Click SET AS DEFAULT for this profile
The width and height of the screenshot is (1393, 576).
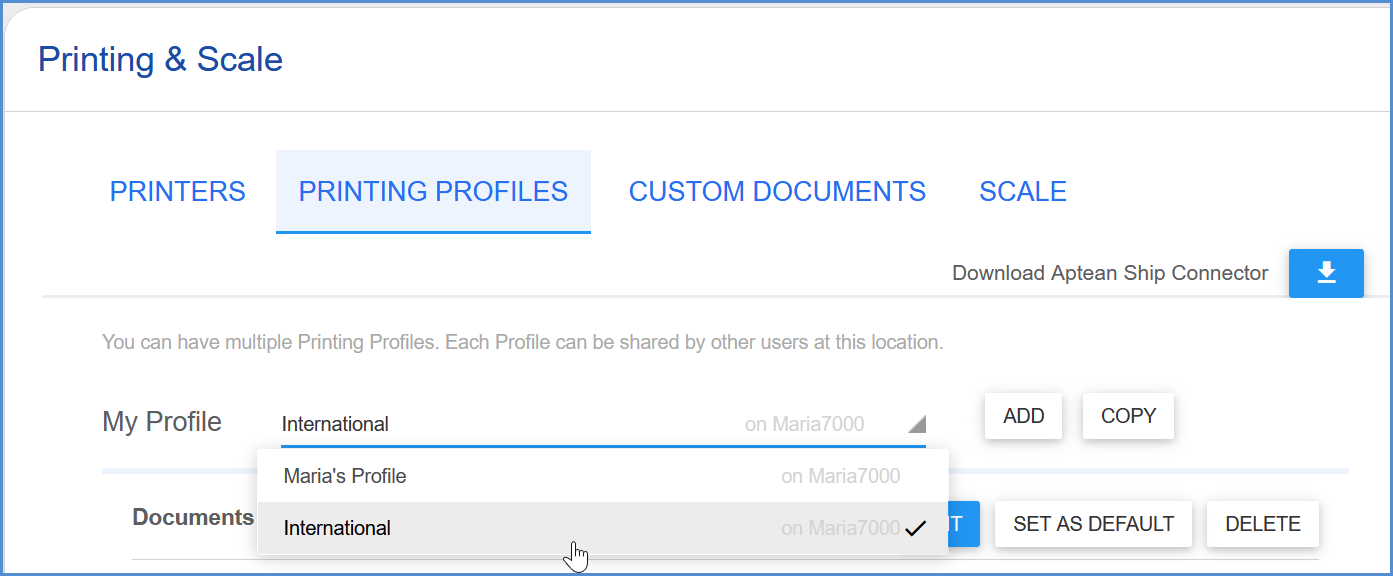click(x=1093, y=523)
